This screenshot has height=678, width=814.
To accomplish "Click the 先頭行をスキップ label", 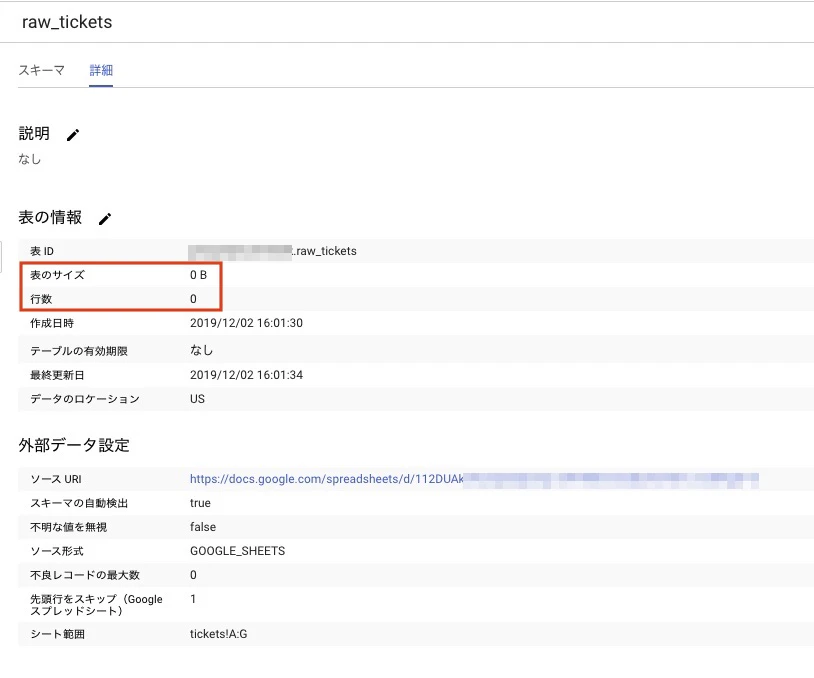I will (x=97, y=605).
